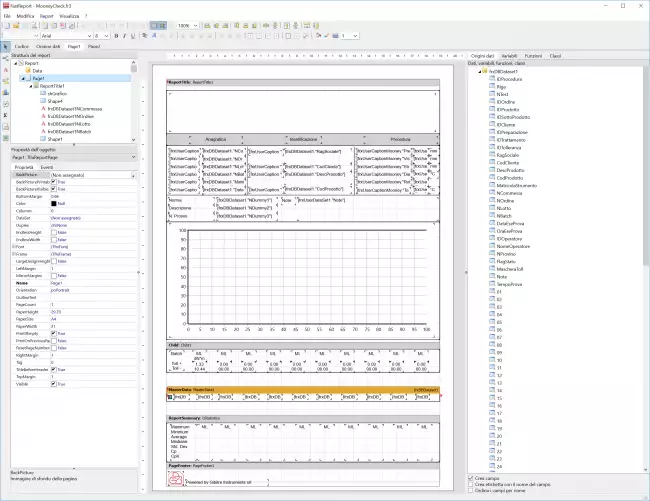Click the frxDBDataset1 dataset icon
Screen dimensions: 650x501
[485, 72]
